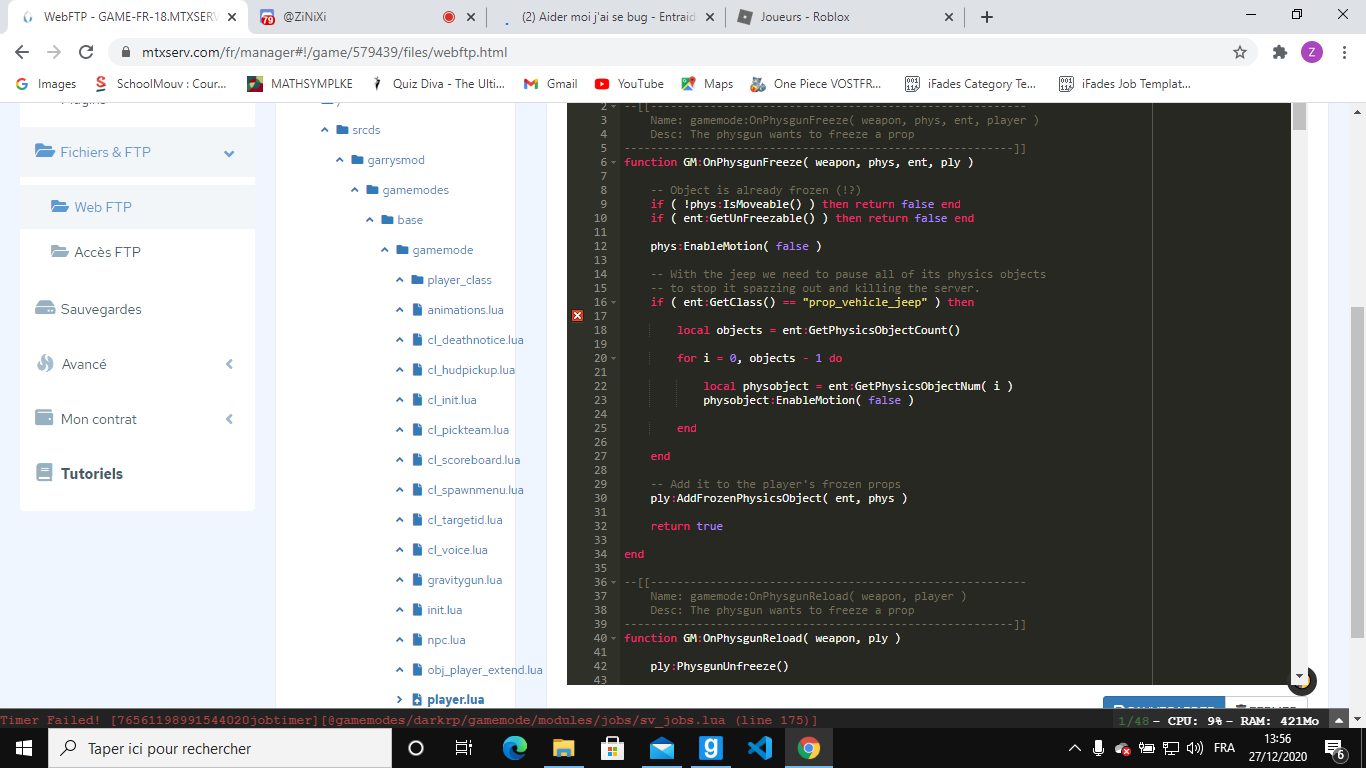Open the Chrome profile avatar Z
This screenshot has width=1366, height=768.
1312,52
